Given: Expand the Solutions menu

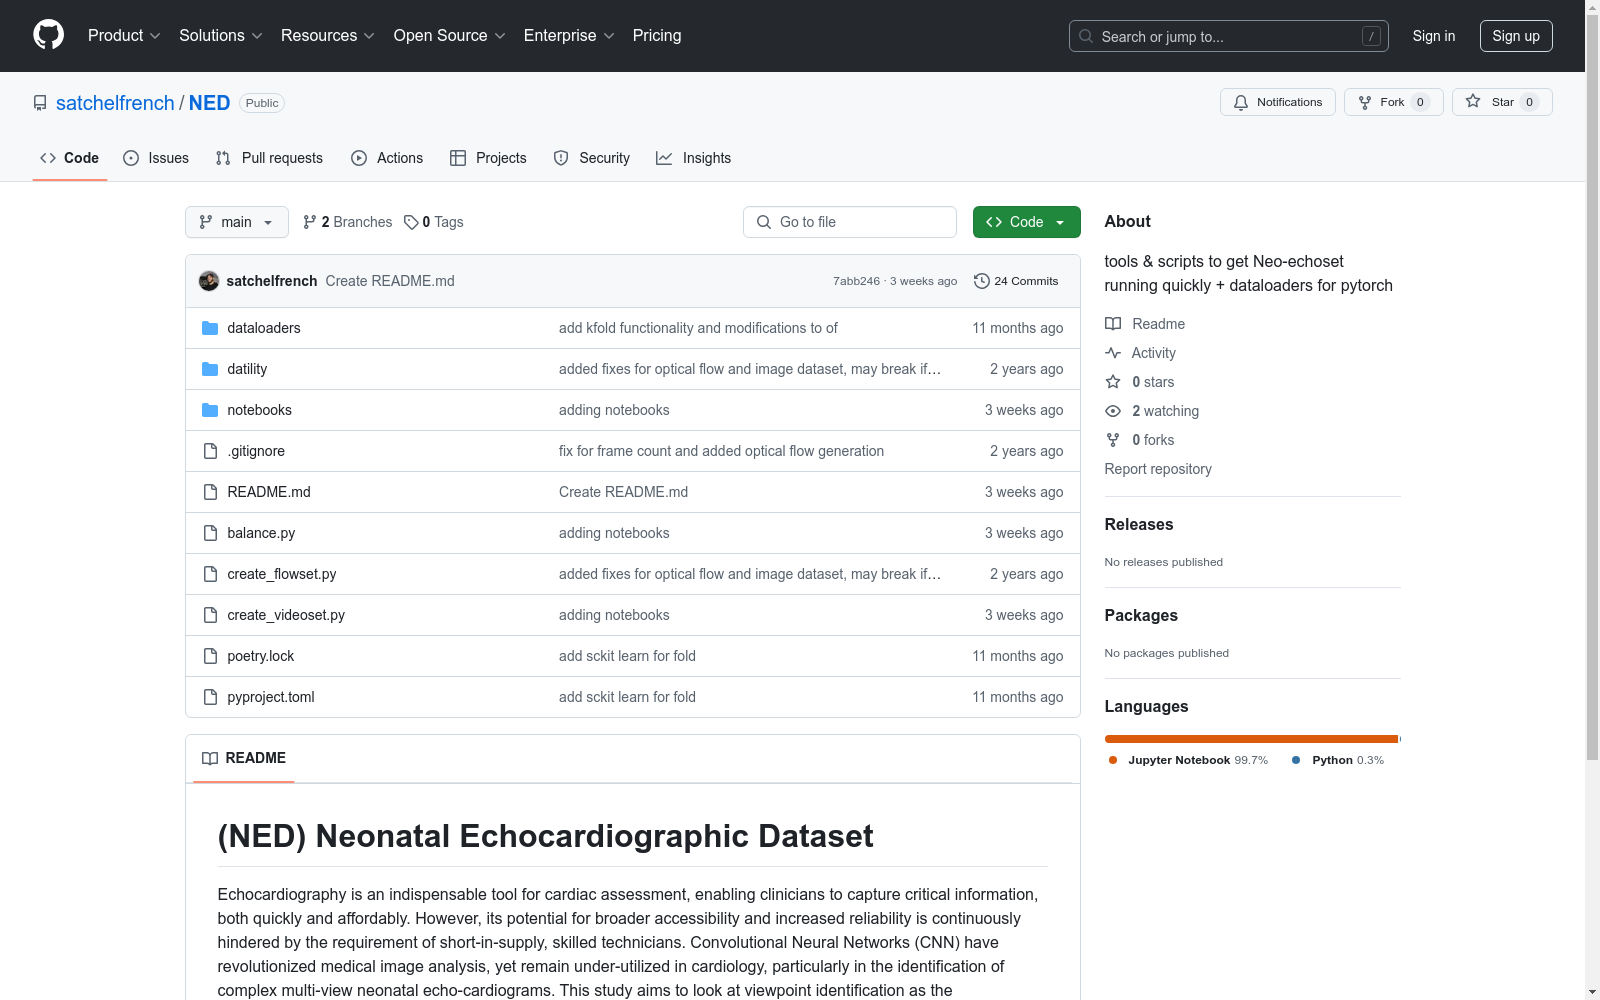Looking at the screenshot, I should pos(221,36).
